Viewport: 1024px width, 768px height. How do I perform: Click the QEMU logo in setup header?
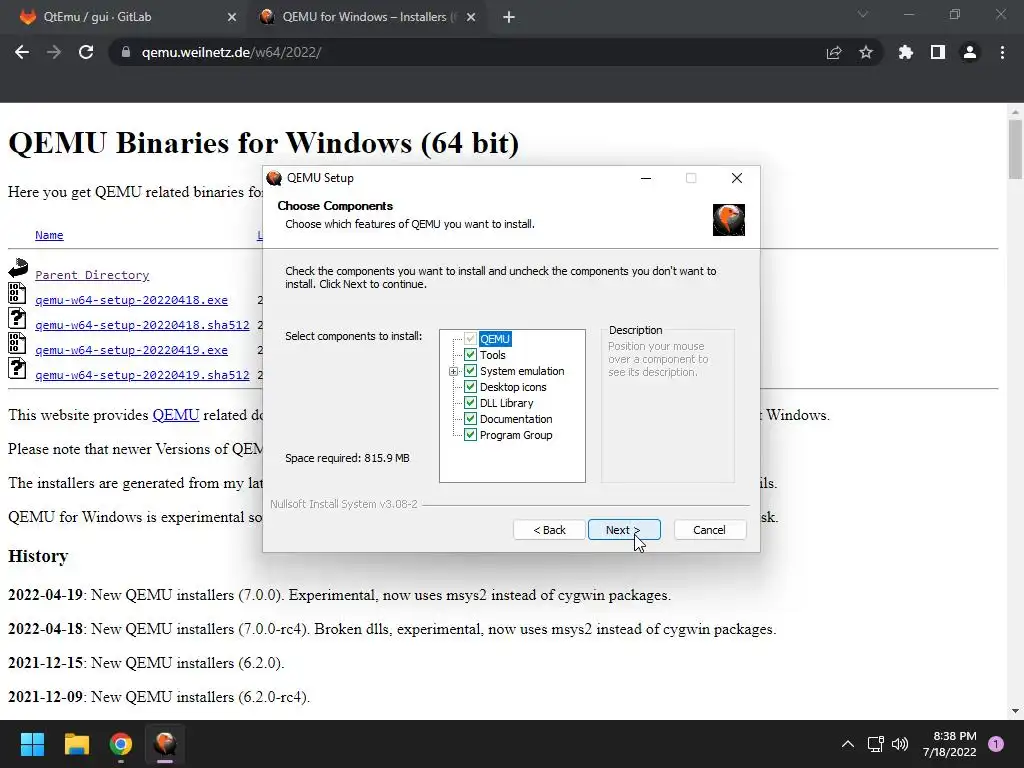pyautogui.click(x=729, y=219)
